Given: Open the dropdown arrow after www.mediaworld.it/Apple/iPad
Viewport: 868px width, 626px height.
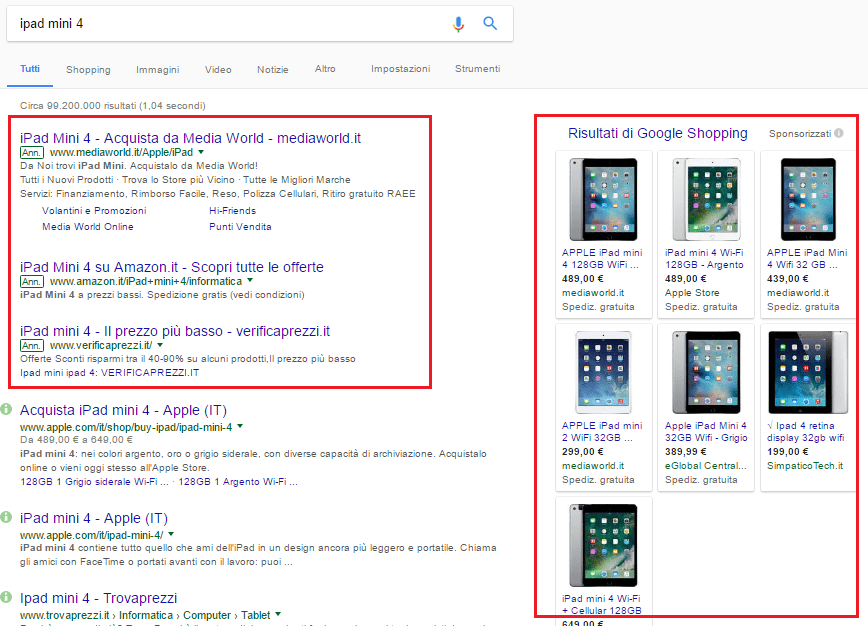Looking at the screenshot, I should coord(201,152).
